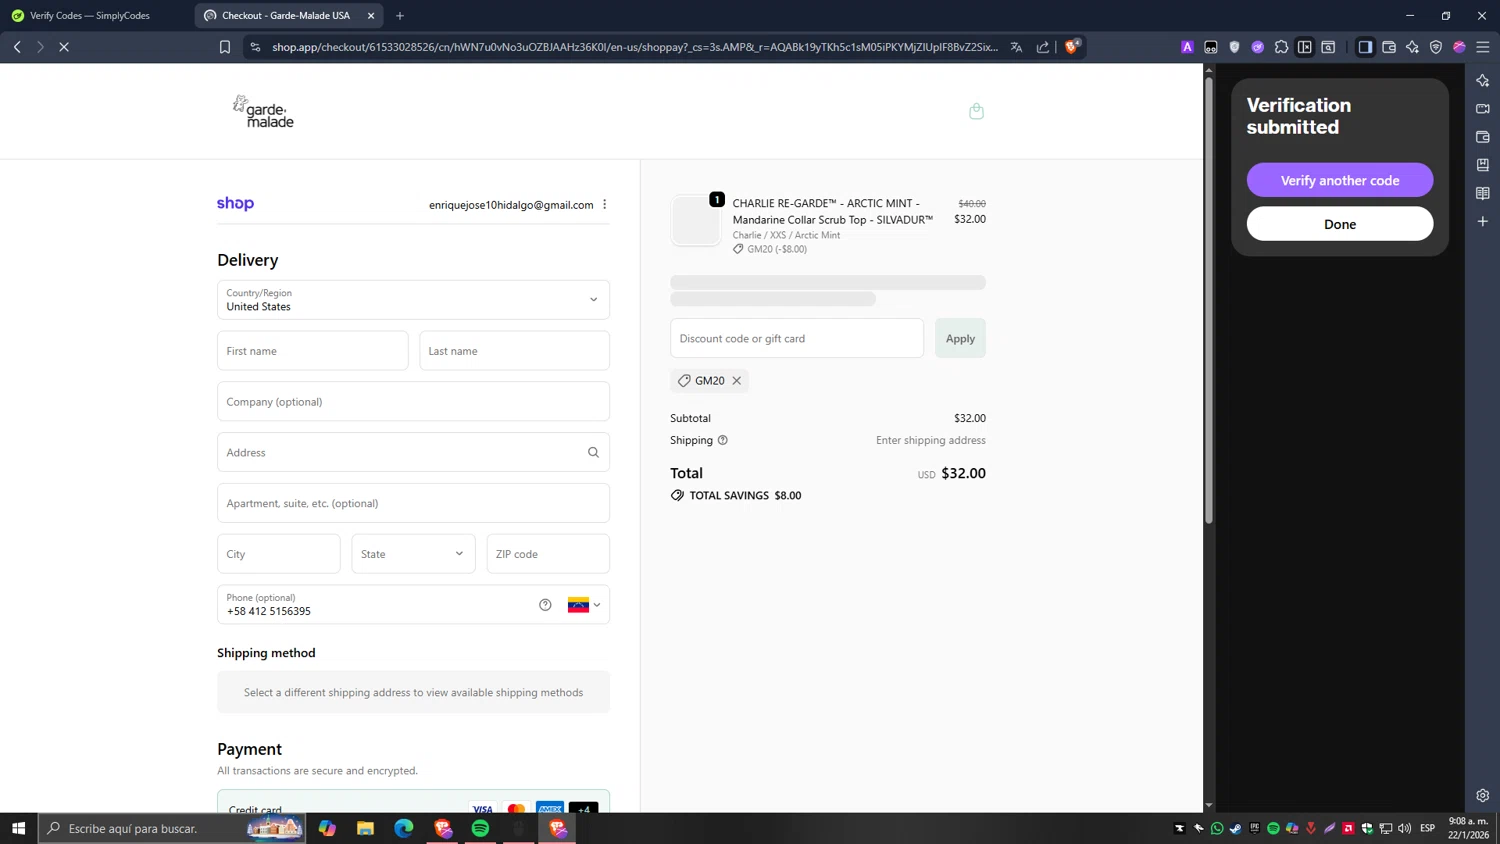Click the phone field help icon

[x=545, y=604]
